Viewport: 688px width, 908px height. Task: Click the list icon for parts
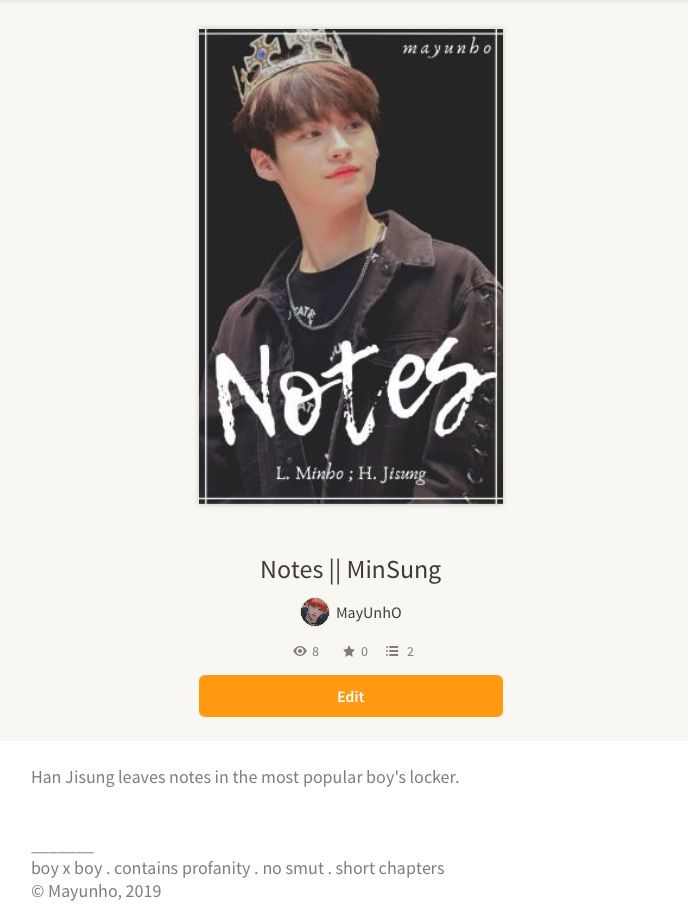click(392, 651)
